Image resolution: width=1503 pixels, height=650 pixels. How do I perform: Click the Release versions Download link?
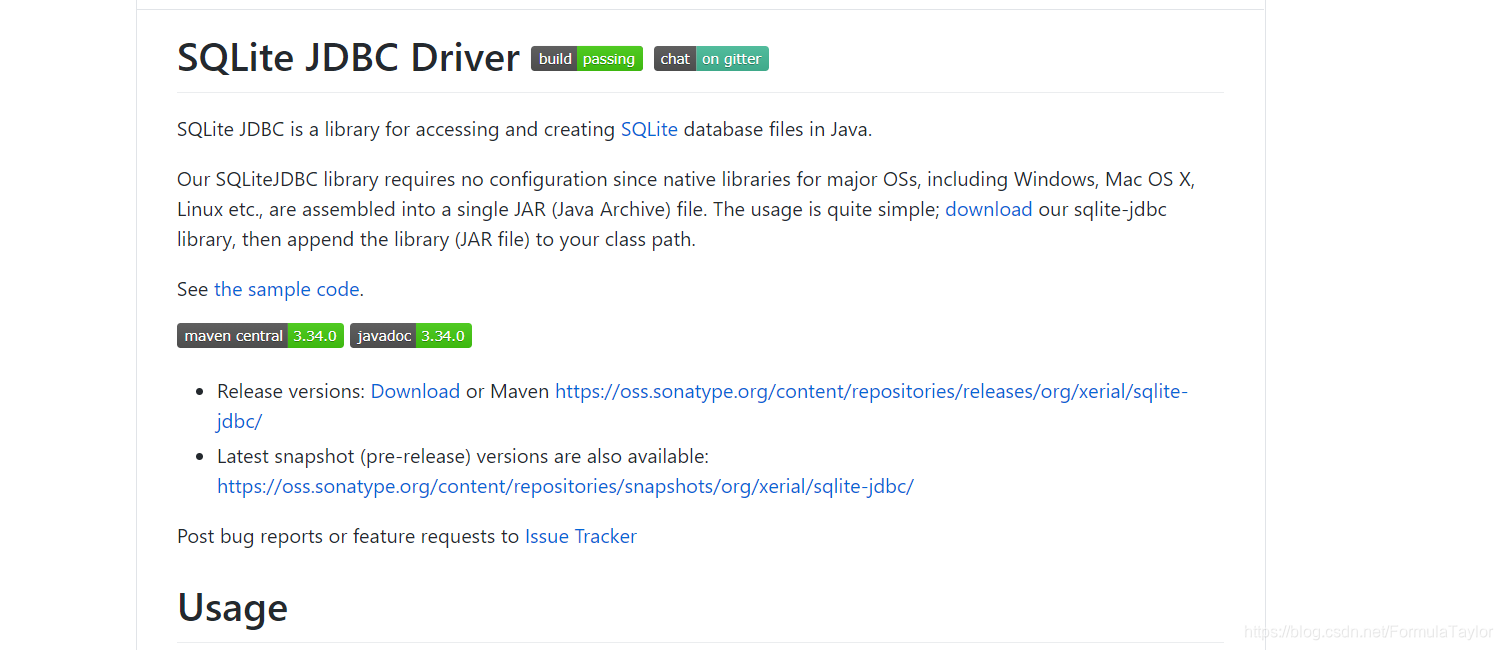pos(415,391)
